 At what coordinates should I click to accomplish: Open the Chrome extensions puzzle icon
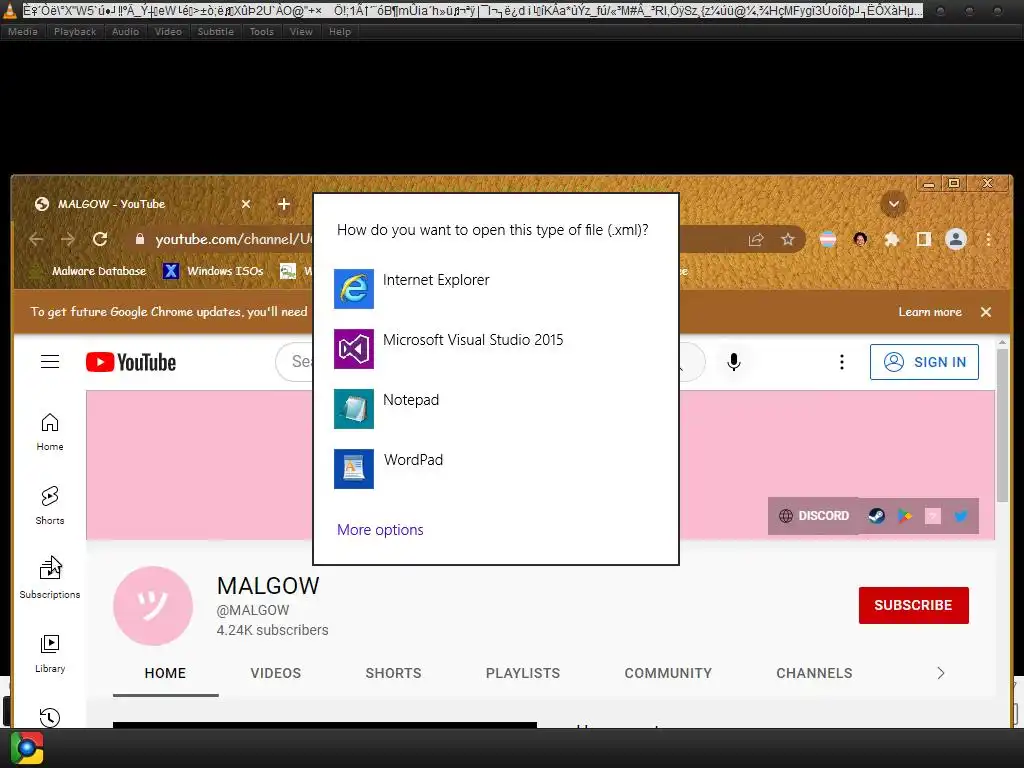[891, 239]
